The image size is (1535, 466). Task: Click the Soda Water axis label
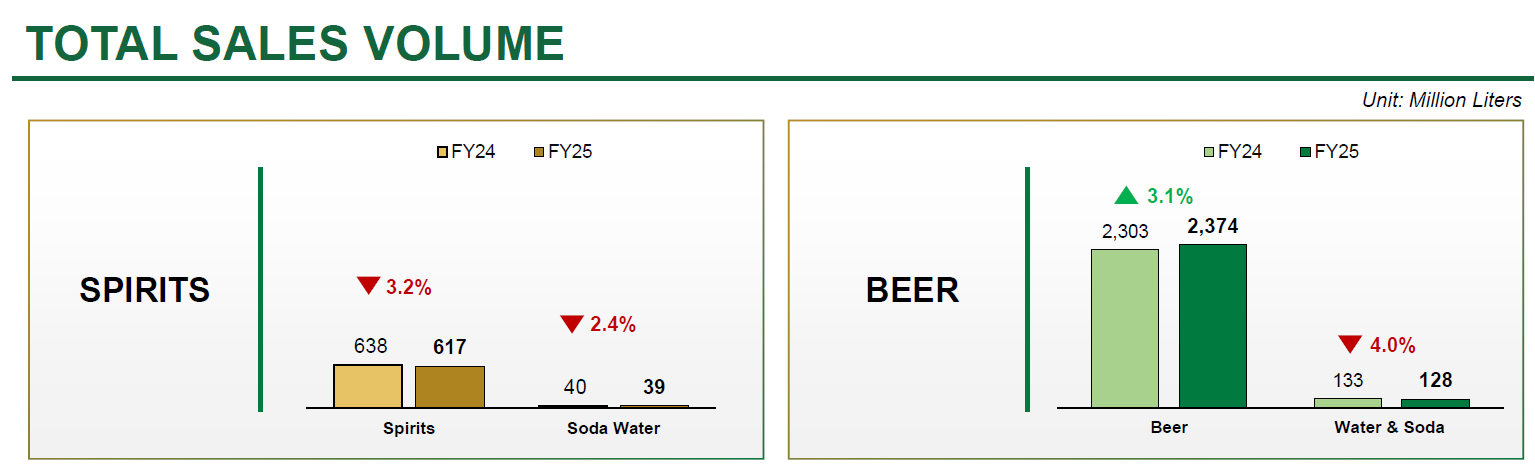[x=613, y=428]
